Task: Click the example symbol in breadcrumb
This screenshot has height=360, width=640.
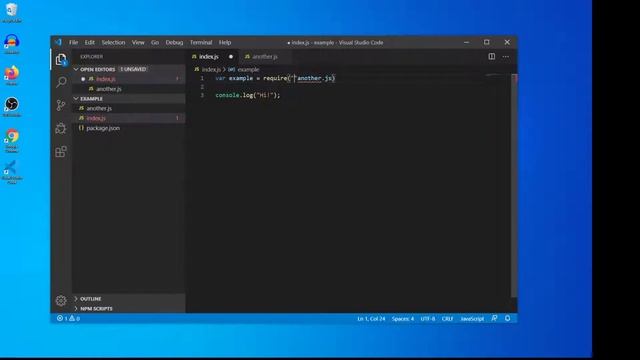Action: (244, 69)
